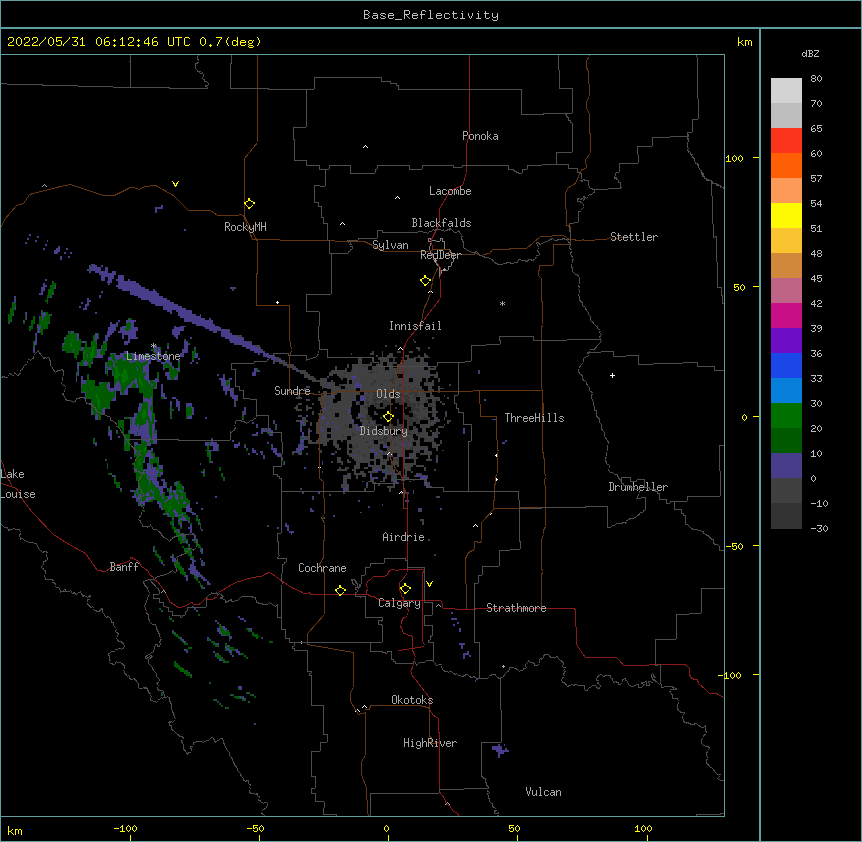Click the Vulcan town label
Viewport: 862px width, 842px height.
(543, 792)
